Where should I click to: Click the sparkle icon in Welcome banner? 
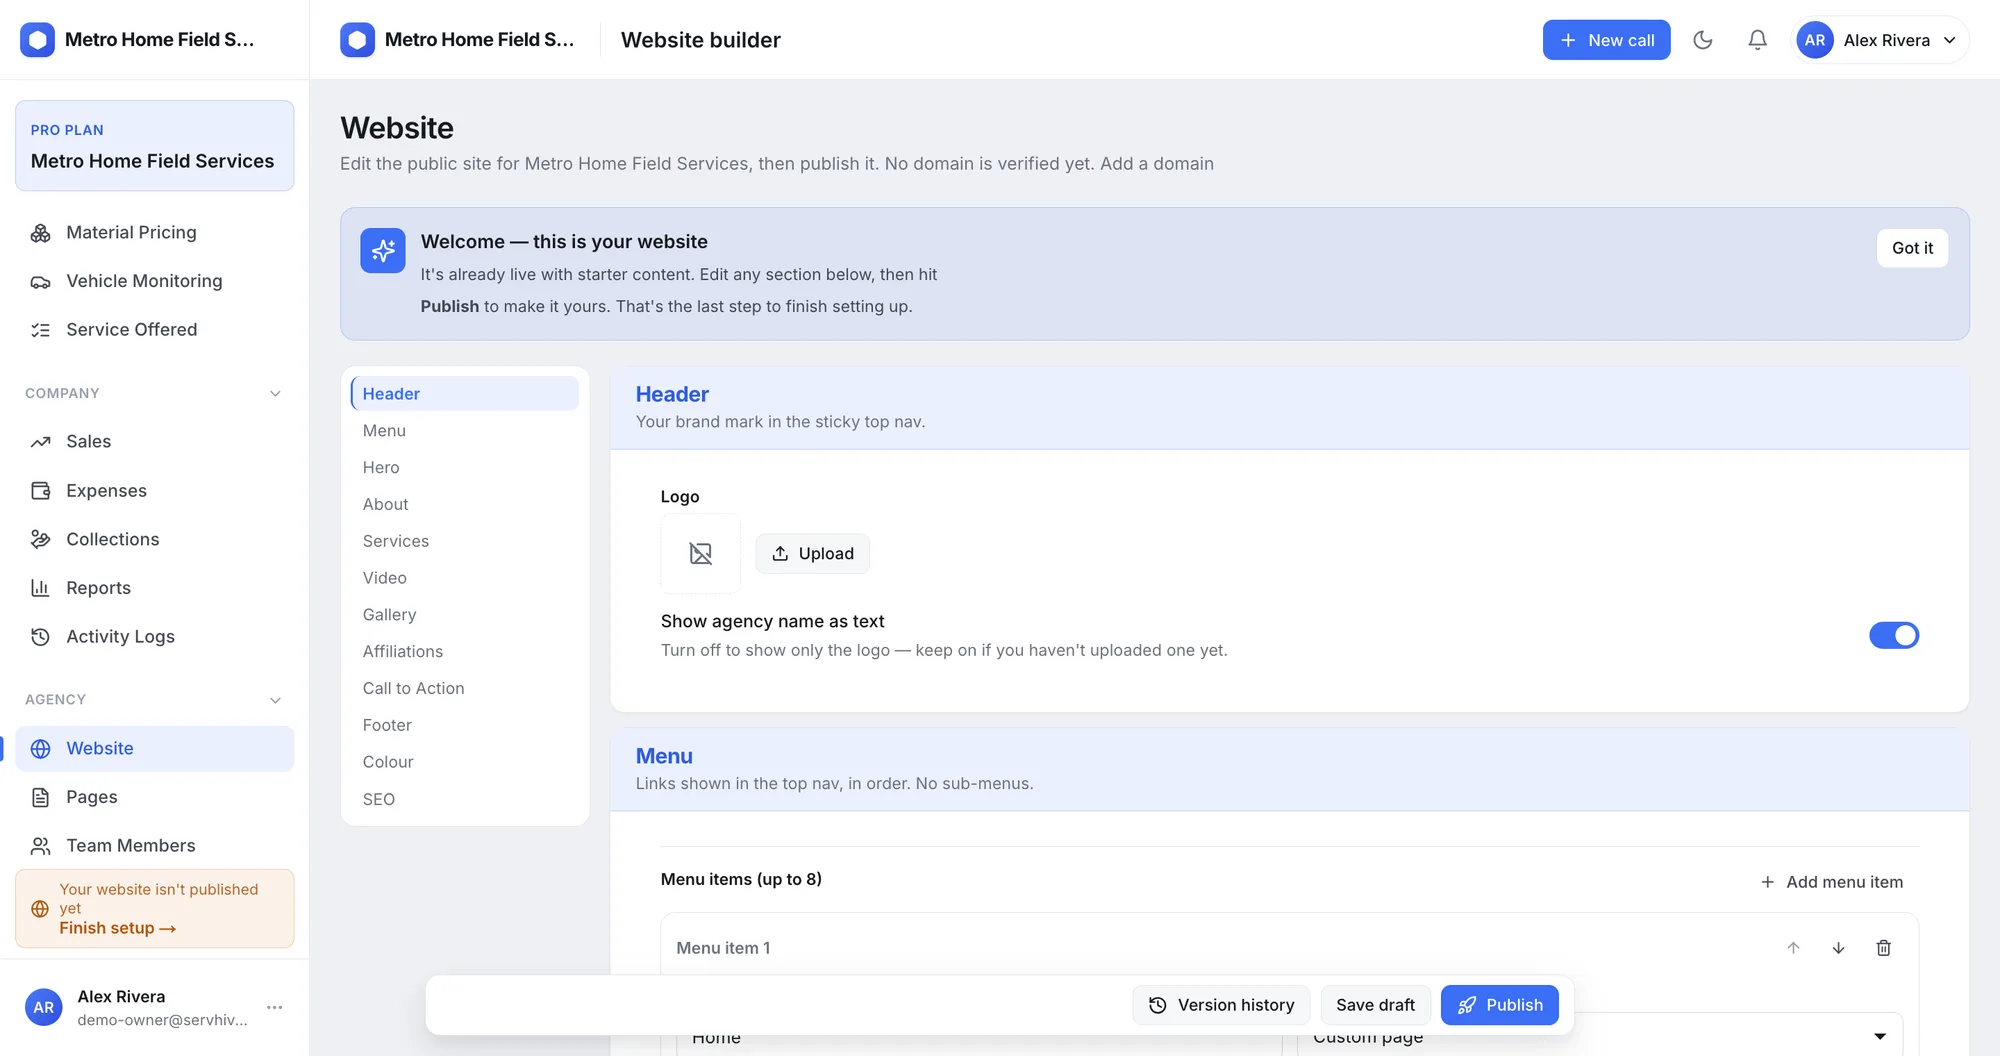(383, 250)
